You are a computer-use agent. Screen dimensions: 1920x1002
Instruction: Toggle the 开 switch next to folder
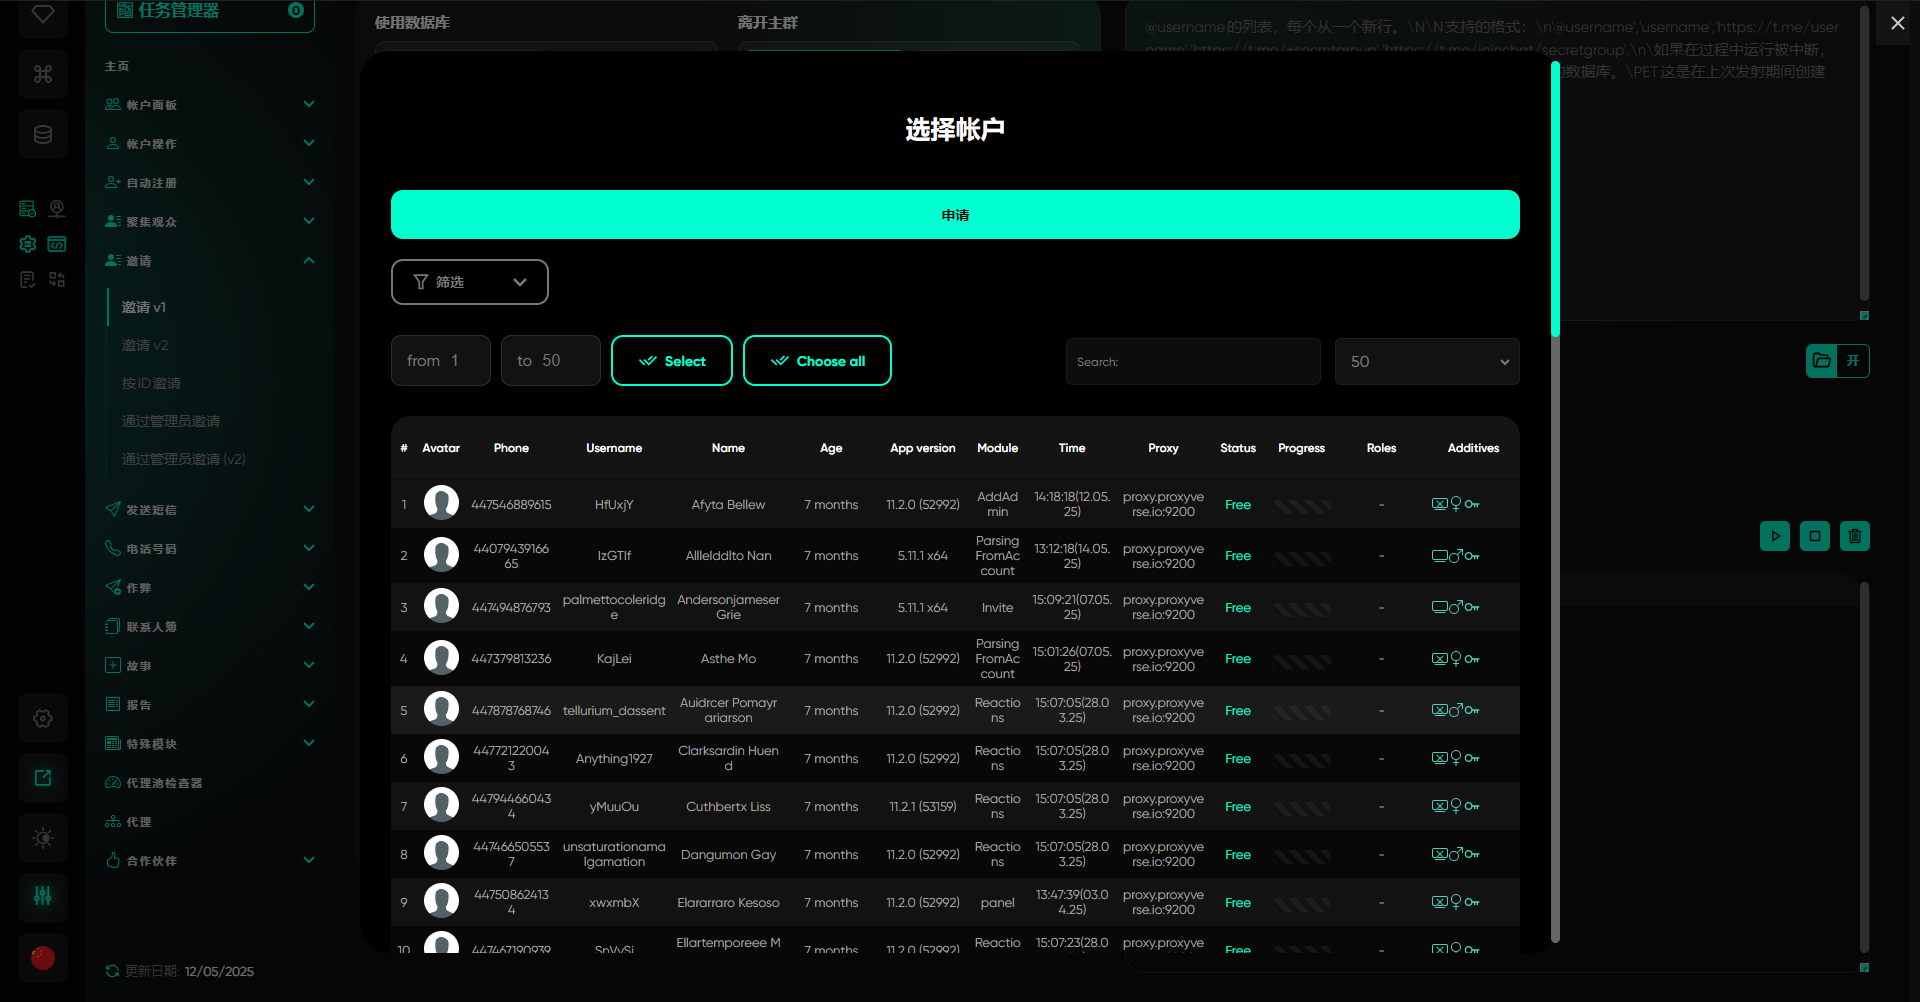click(1853, 361)
